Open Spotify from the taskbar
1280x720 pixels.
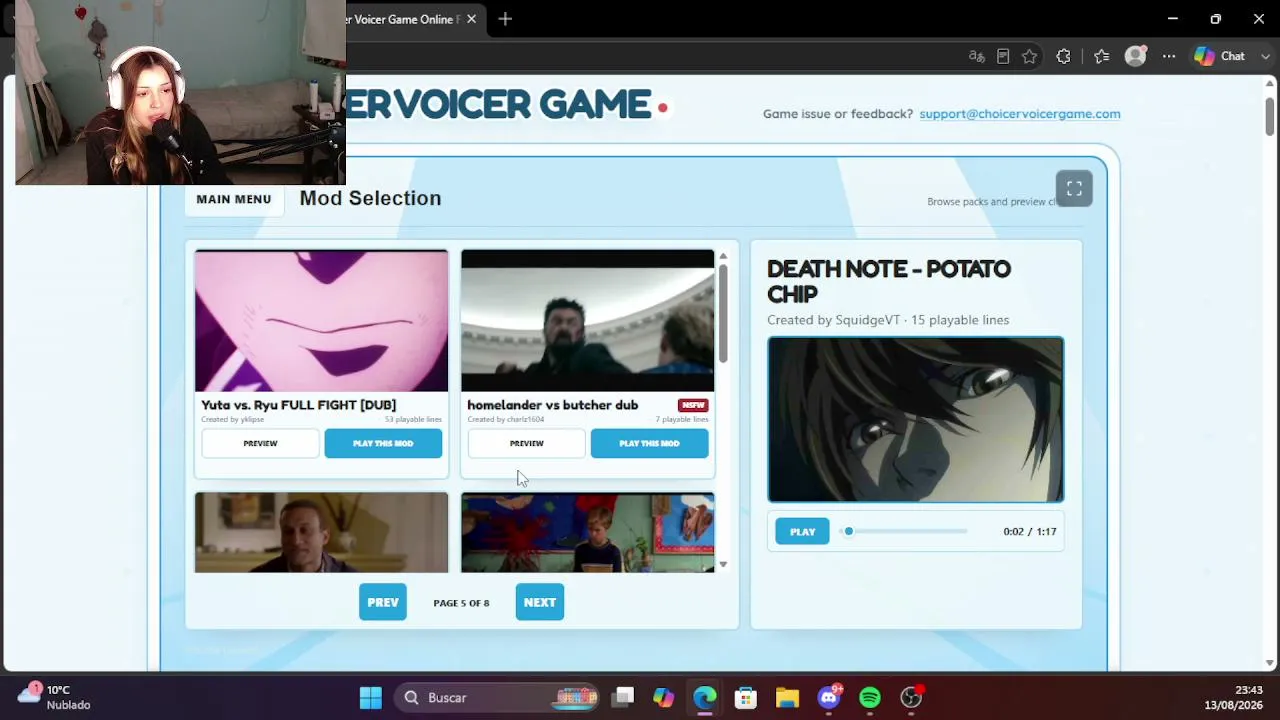pyautogui.click(x=870, y=697)
